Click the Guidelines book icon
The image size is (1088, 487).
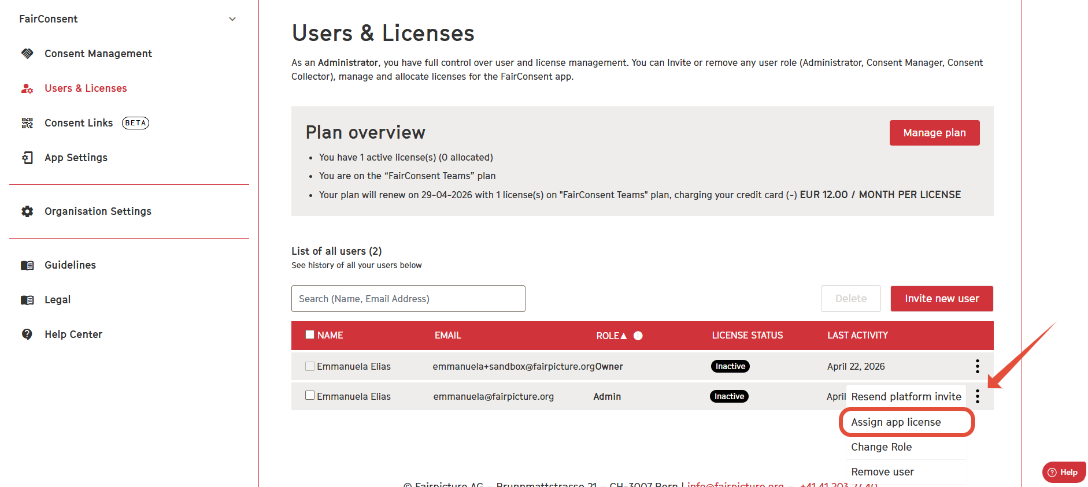[27, 265]
